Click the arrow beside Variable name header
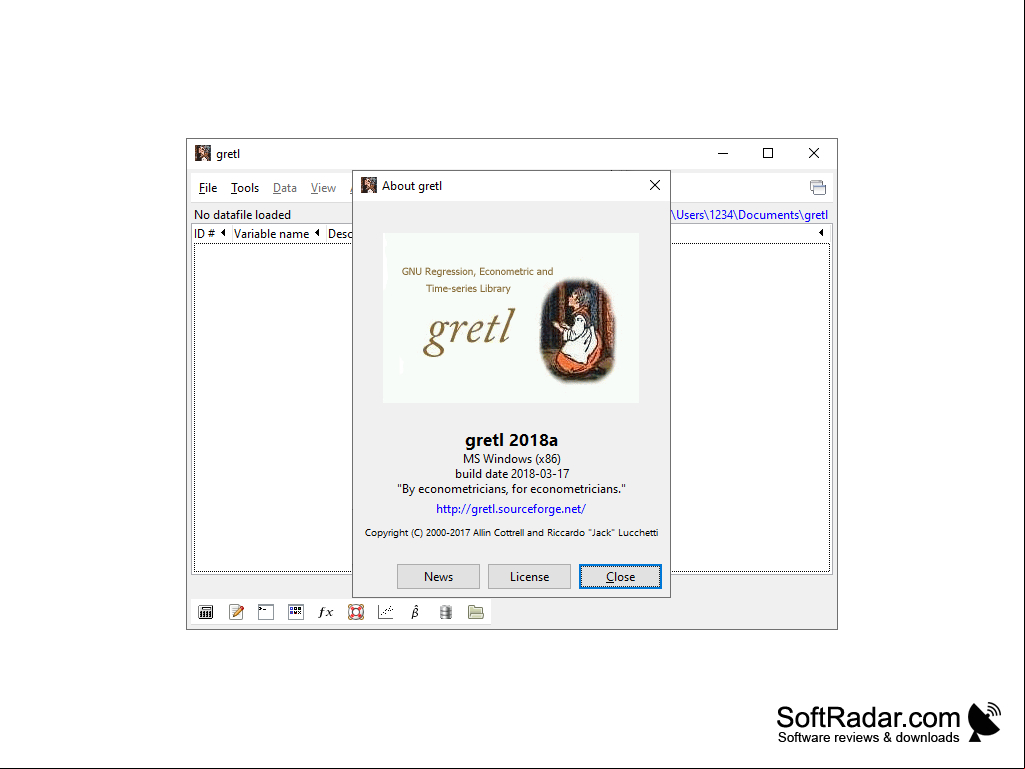 [317, 233]
